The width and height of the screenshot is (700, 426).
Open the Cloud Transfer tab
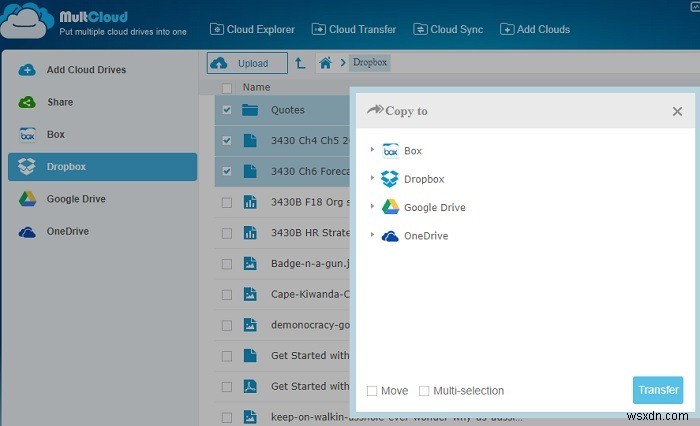tap(354, 29)
